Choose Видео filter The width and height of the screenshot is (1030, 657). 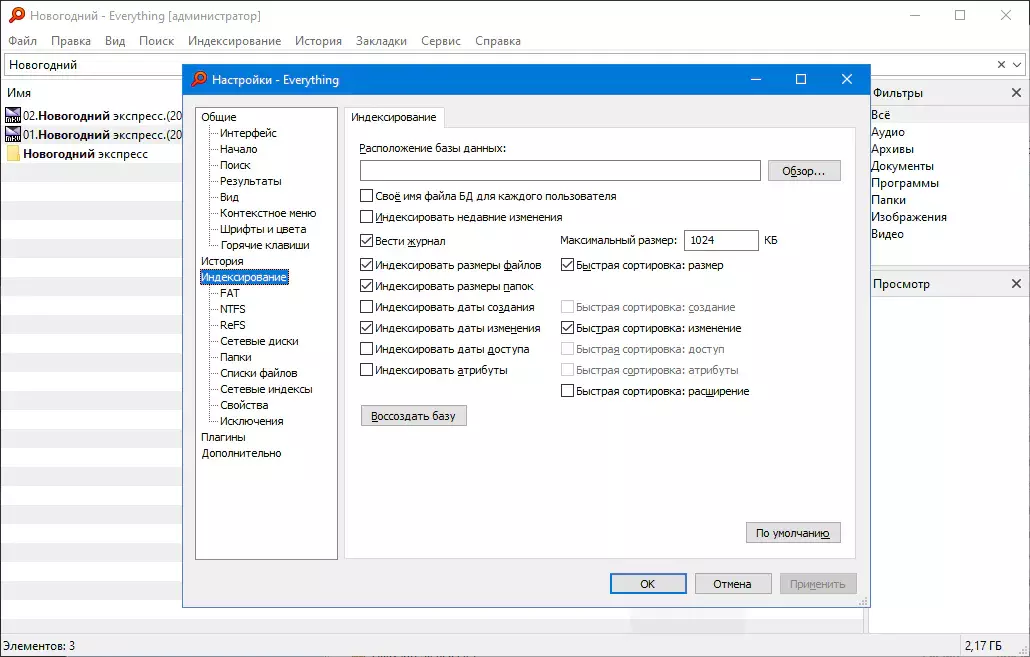(887, 234)
